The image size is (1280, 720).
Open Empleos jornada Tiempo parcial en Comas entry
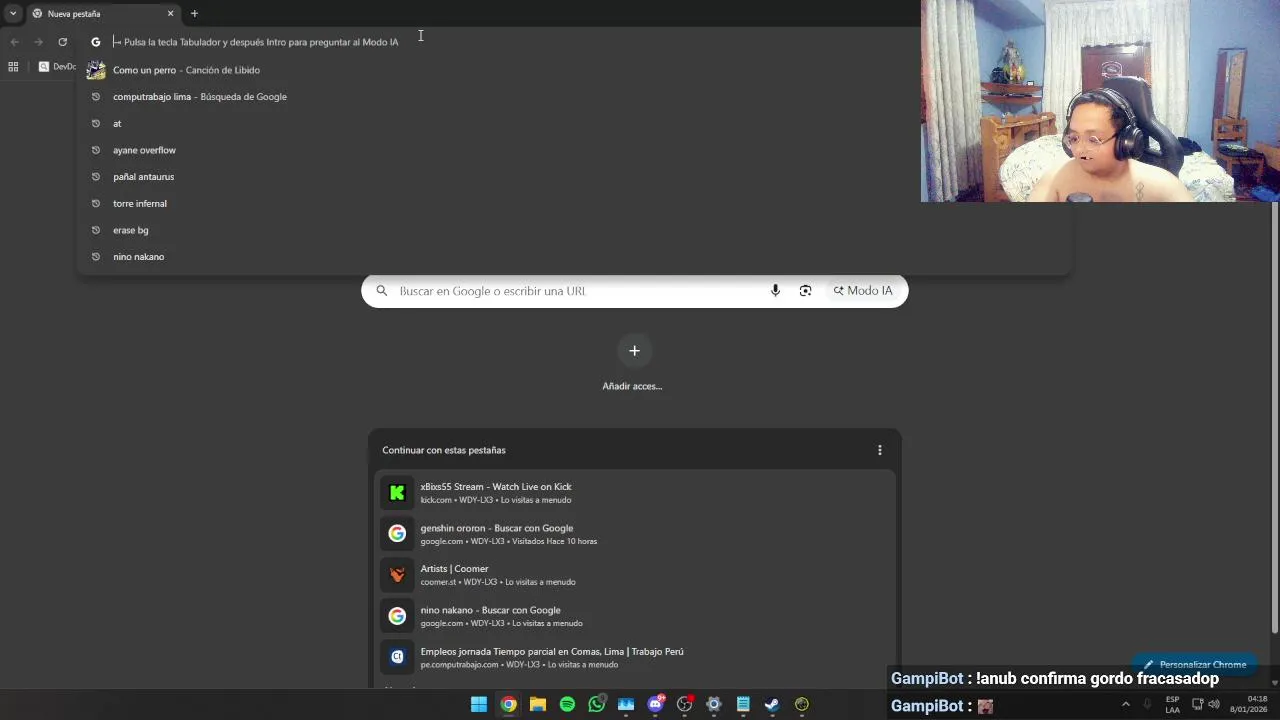[634, 657]
